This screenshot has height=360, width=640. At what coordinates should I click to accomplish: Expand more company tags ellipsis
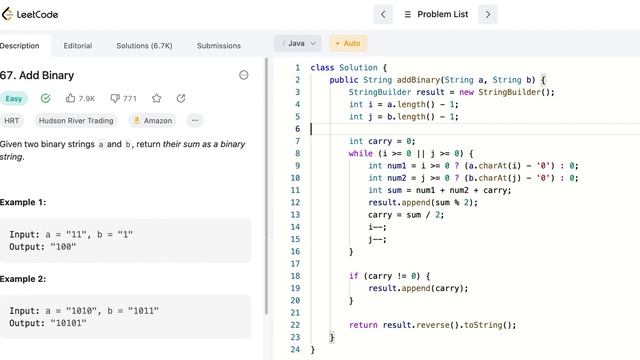point(195,121)
